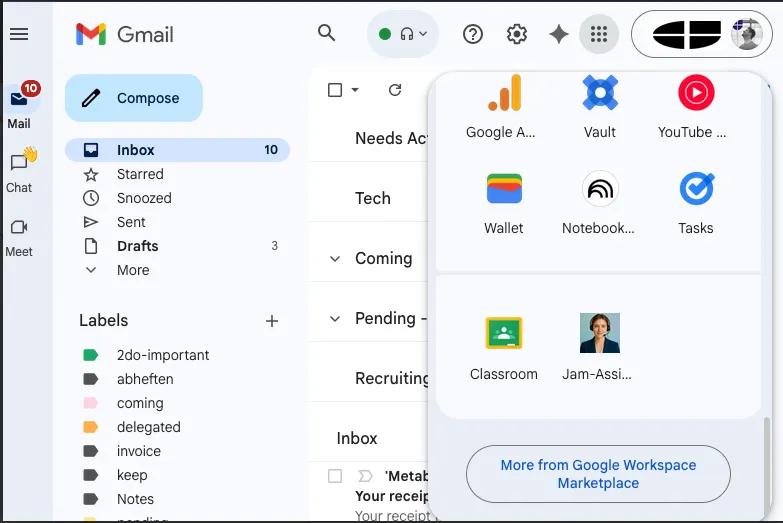Close the Google apps grid launcher
783x523 pixels.
pyautogui.click(x=599, y=34)
